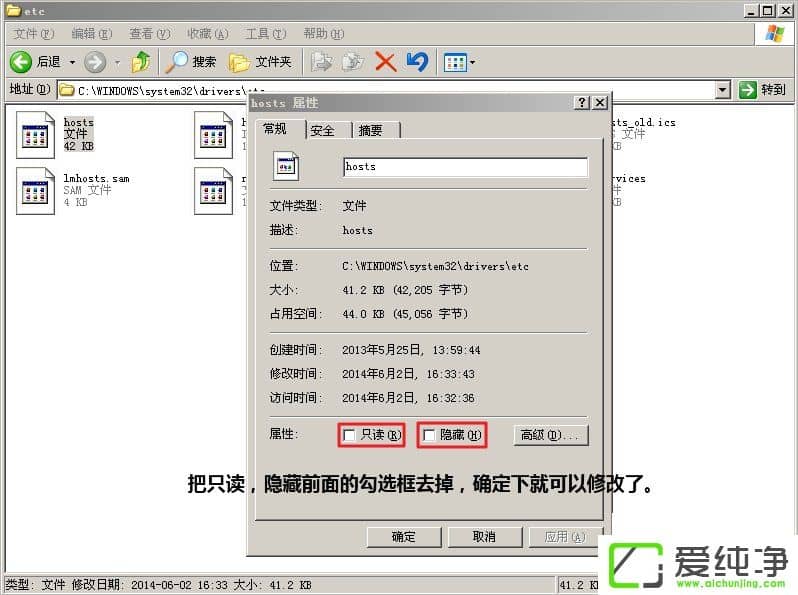The height and width of the screenshot is (595, 798).
Task: Open the 查看 View menu
Action: pyautogui.click(x=150, y=34)
